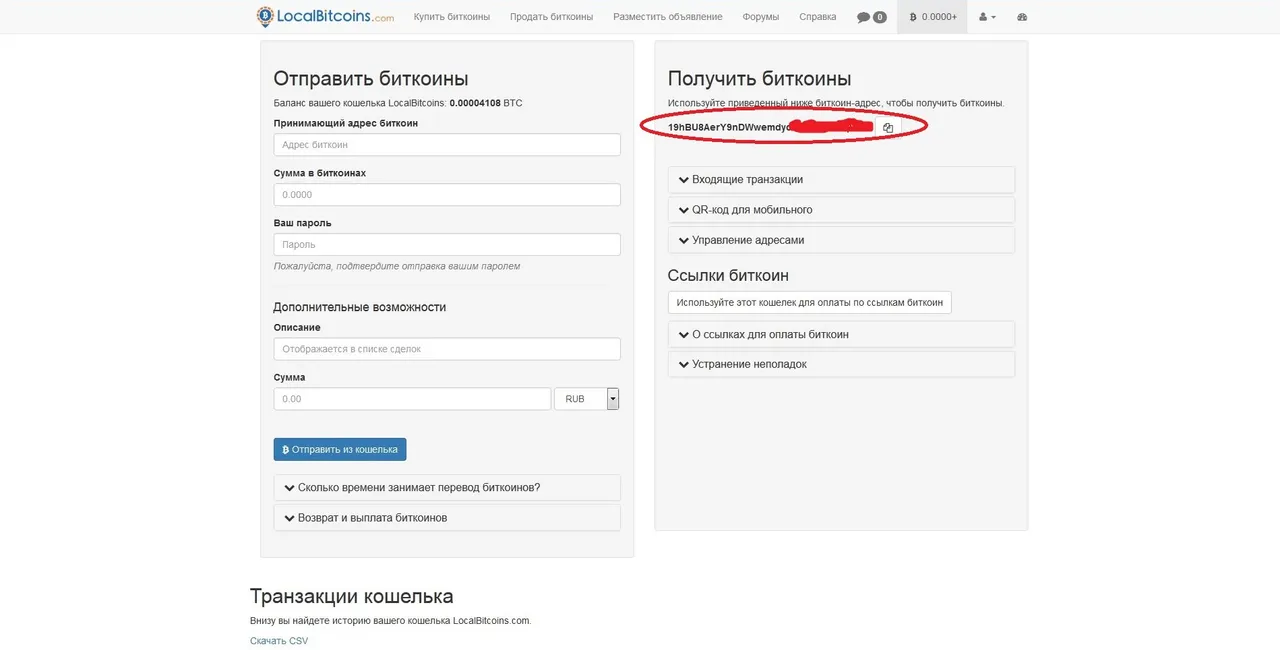1280x650 pixels.
Task: Click the Адрес биткоин input field
Action: (x=447, y=145)
